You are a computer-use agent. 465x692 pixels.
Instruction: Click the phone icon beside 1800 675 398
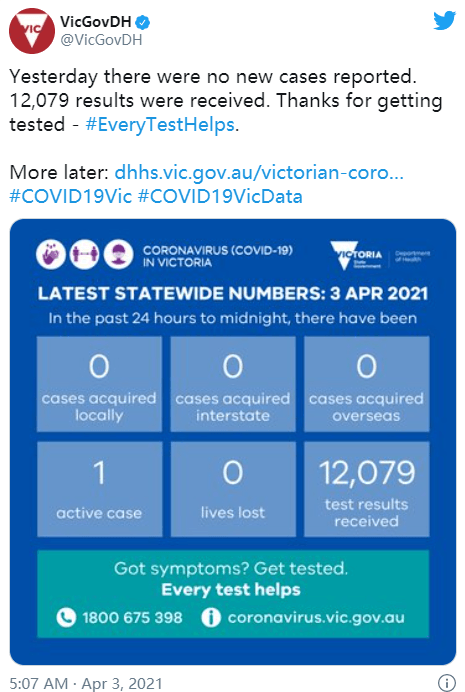pyautogui.click(x=66, y=617)
